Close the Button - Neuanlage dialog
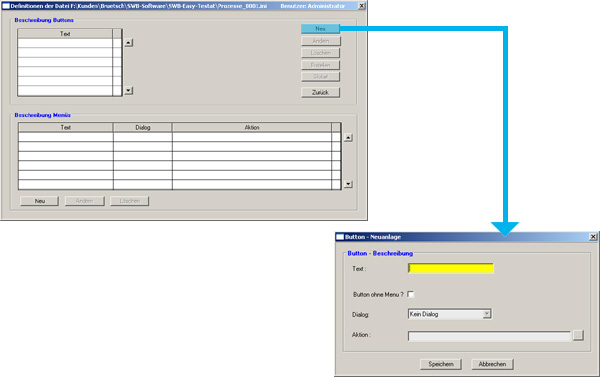Screen dimensions: 600x377 click(x=593, y=237)
